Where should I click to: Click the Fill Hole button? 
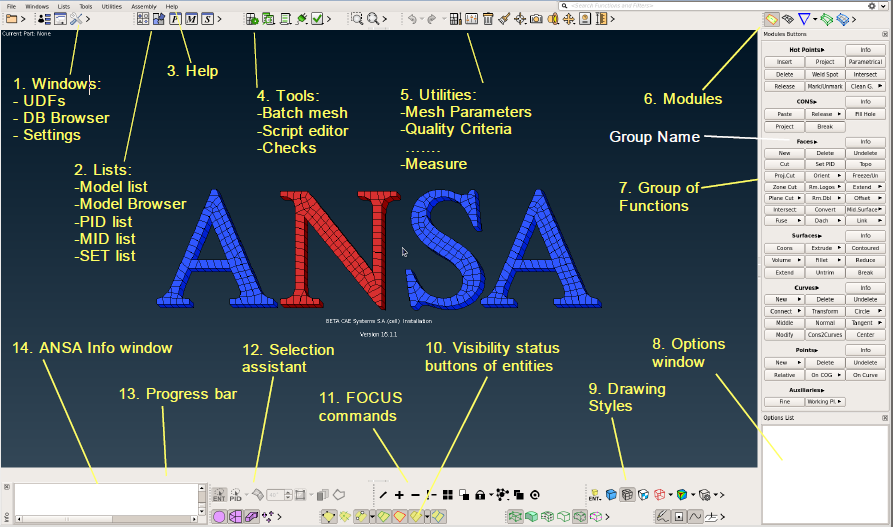click(x=865, y=114)
